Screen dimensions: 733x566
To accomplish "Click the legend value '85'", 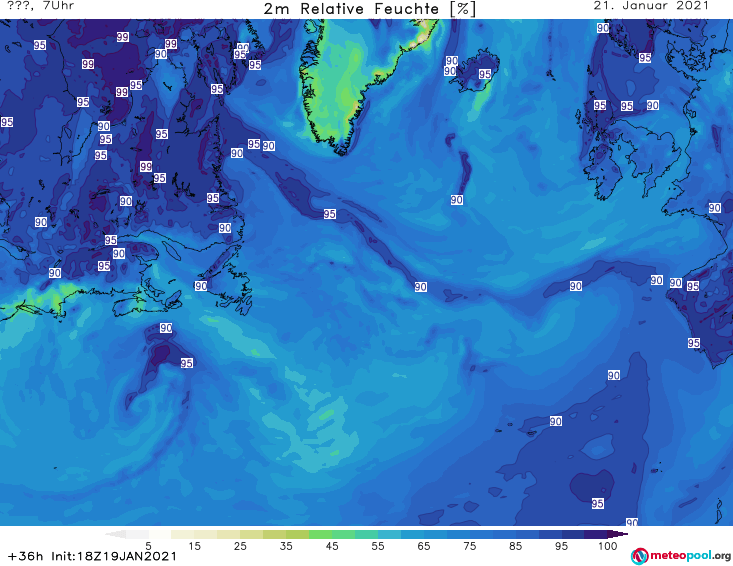I will (x=515, y=545).
